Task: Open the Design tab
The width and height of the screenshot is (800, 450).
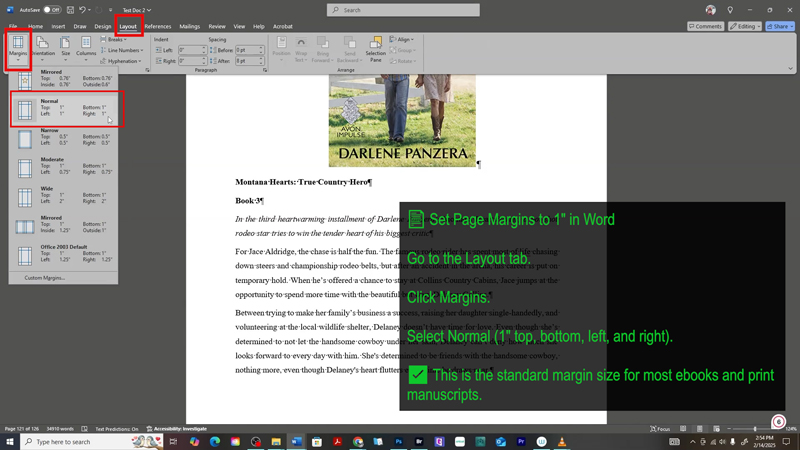Action: (103, 27)
